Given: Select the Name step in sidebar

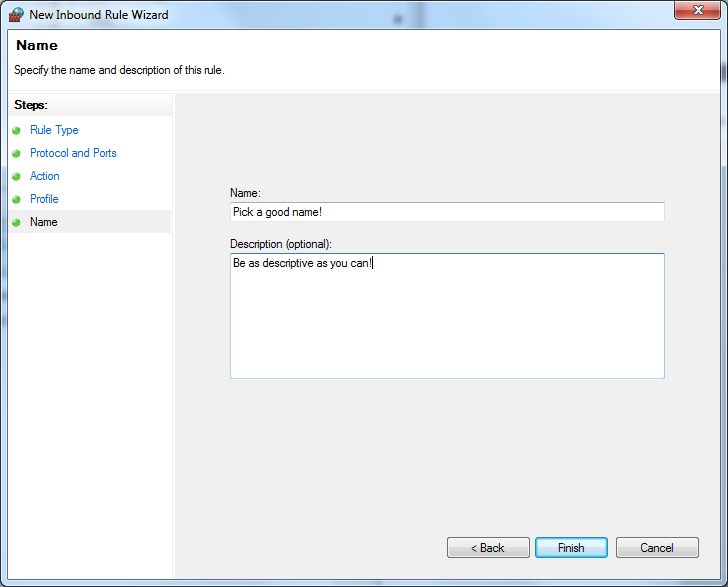Looking at the screenshot, I should [x=44, y=222].
